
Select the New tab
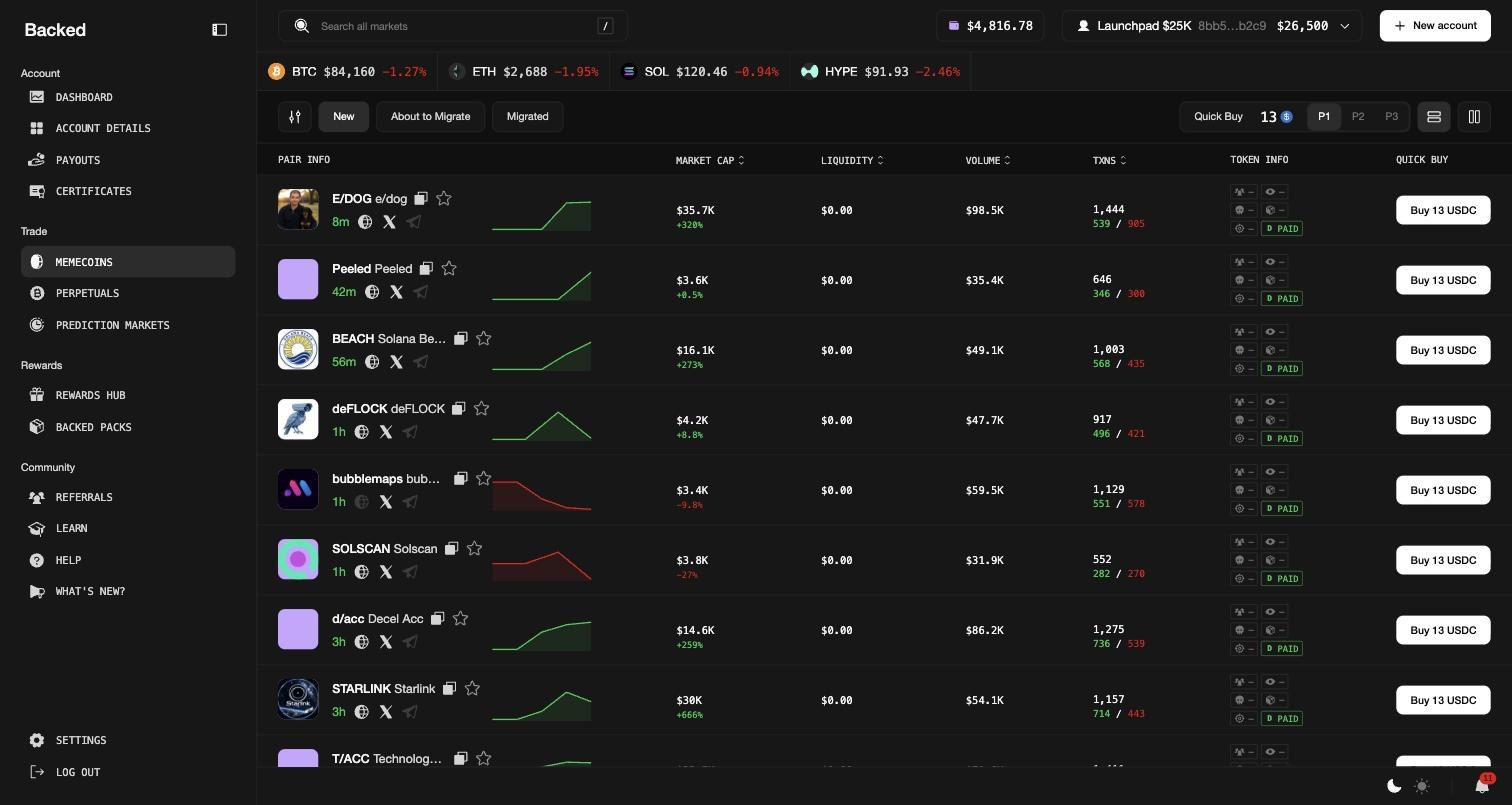(344, 117)
